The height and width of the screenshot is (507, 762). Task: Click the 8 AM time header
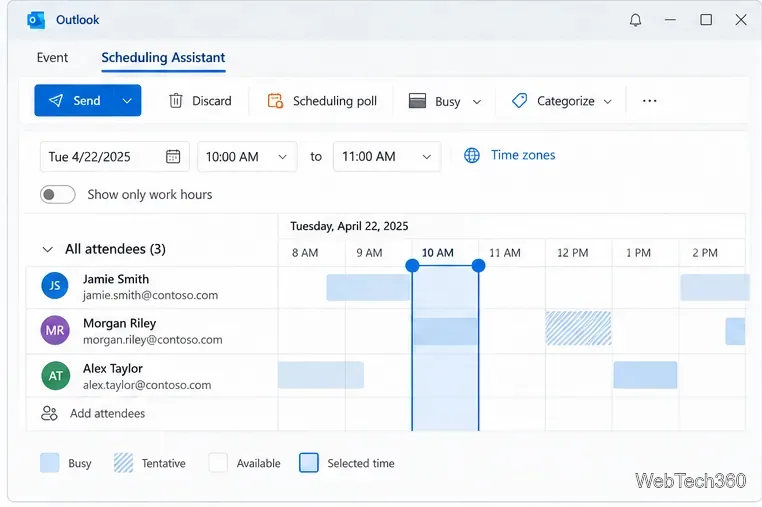(305, 253)
